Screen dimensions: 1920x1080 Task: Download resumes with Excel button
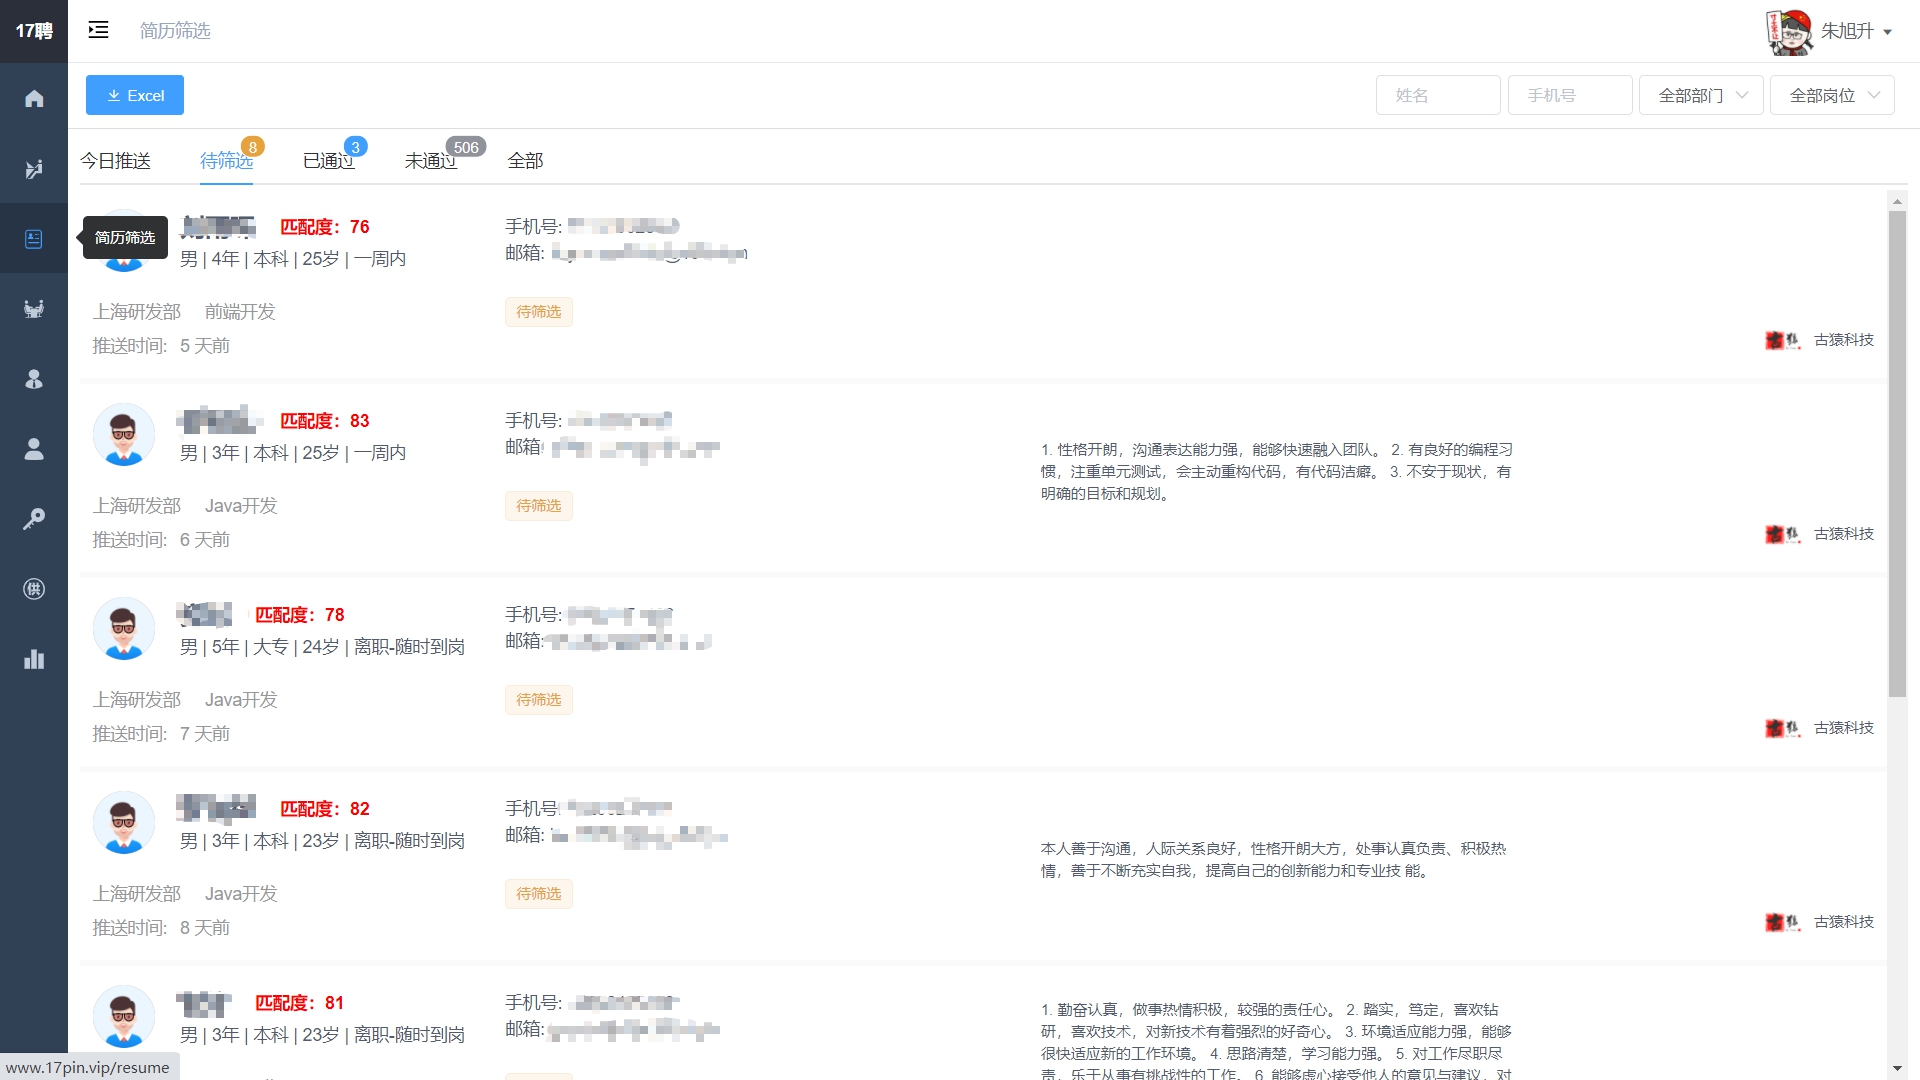pos(135,95)
